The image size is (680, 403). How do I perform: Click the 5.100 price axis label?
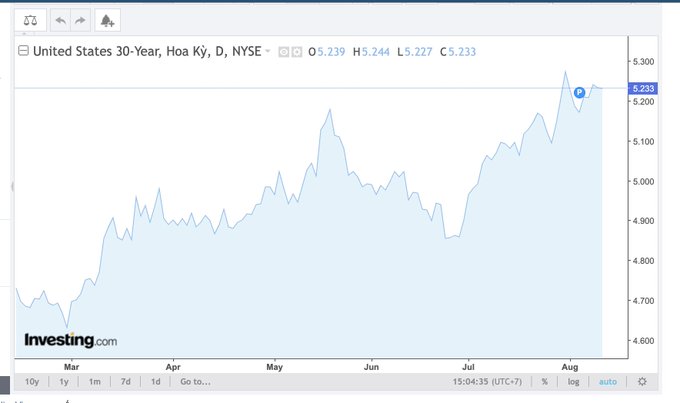pyautogui.click(x=643, y=141)
